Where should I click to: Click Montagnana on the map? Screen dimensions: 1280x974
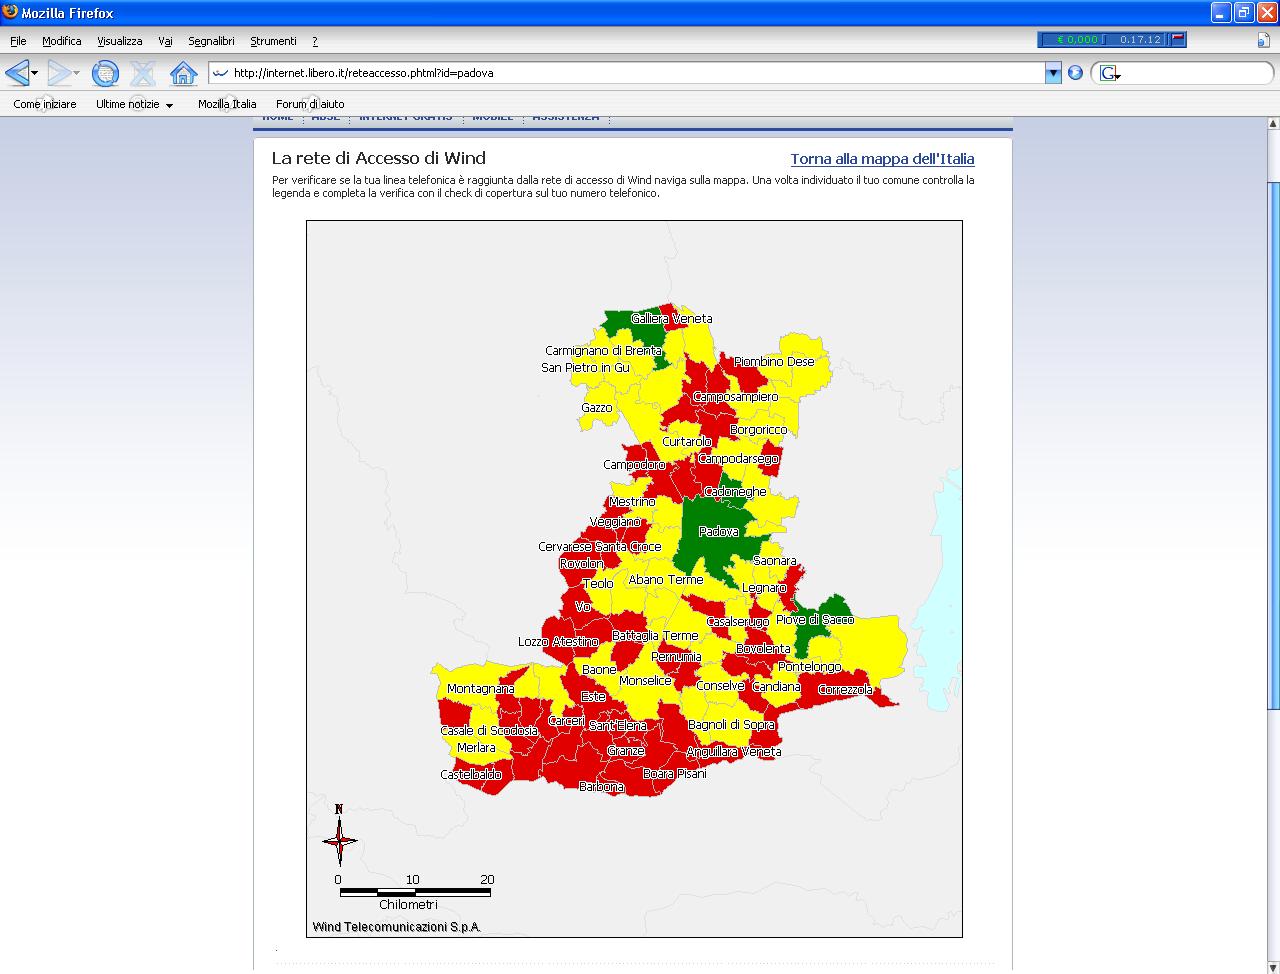(480, 689)
